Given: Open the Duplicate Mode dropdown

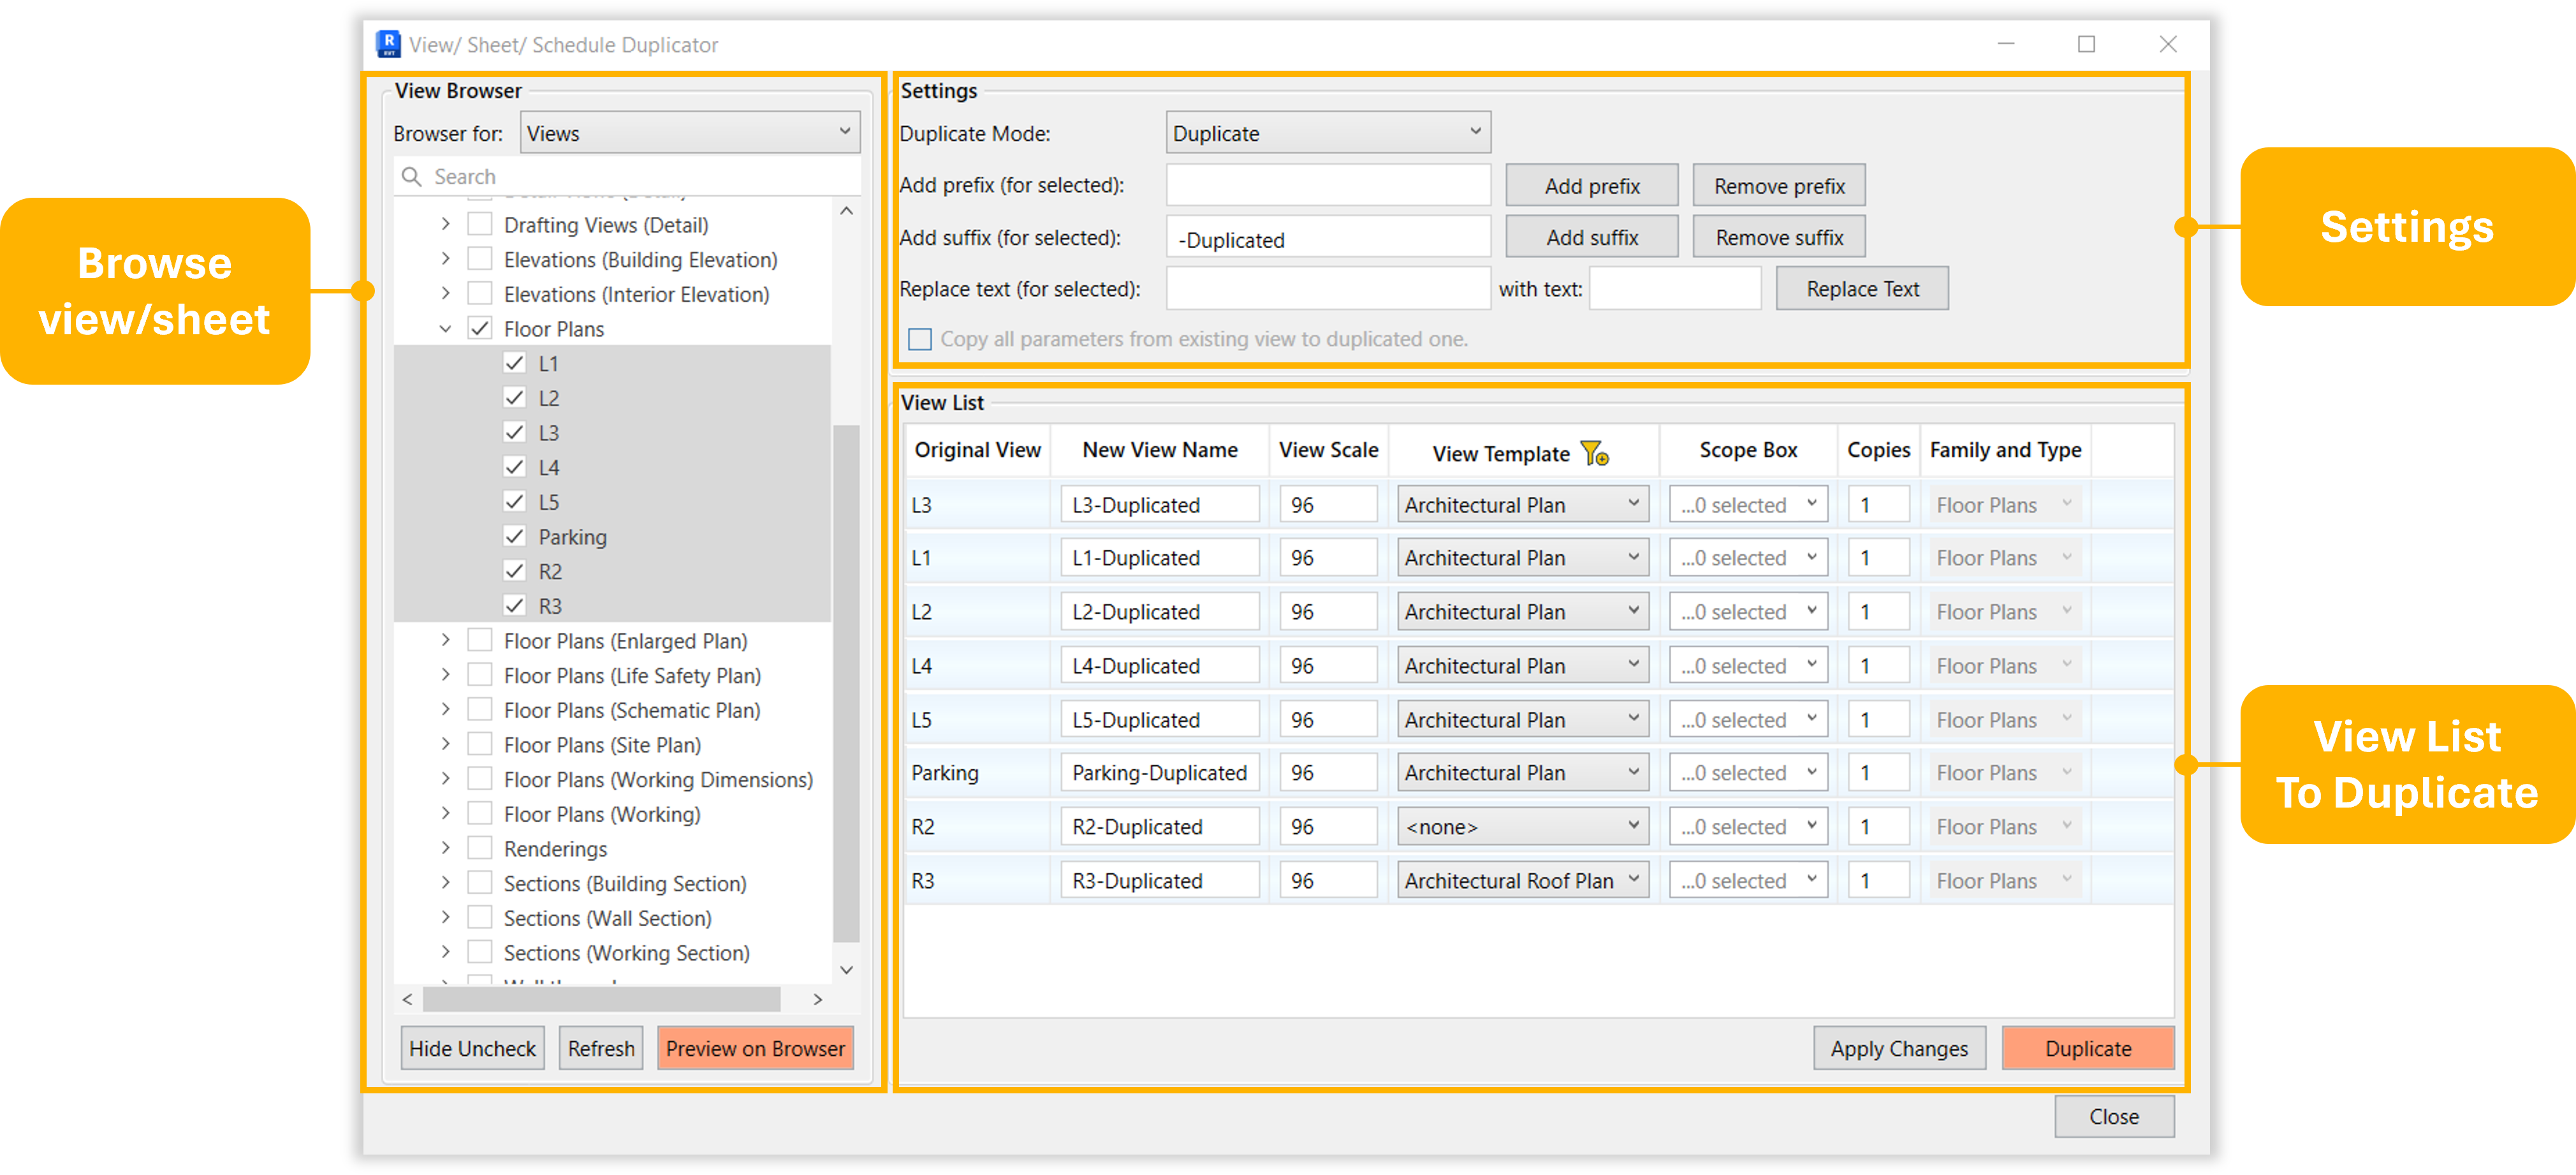Looking at the screenshot, I should pyautogui.click(x=1327, y=132).
